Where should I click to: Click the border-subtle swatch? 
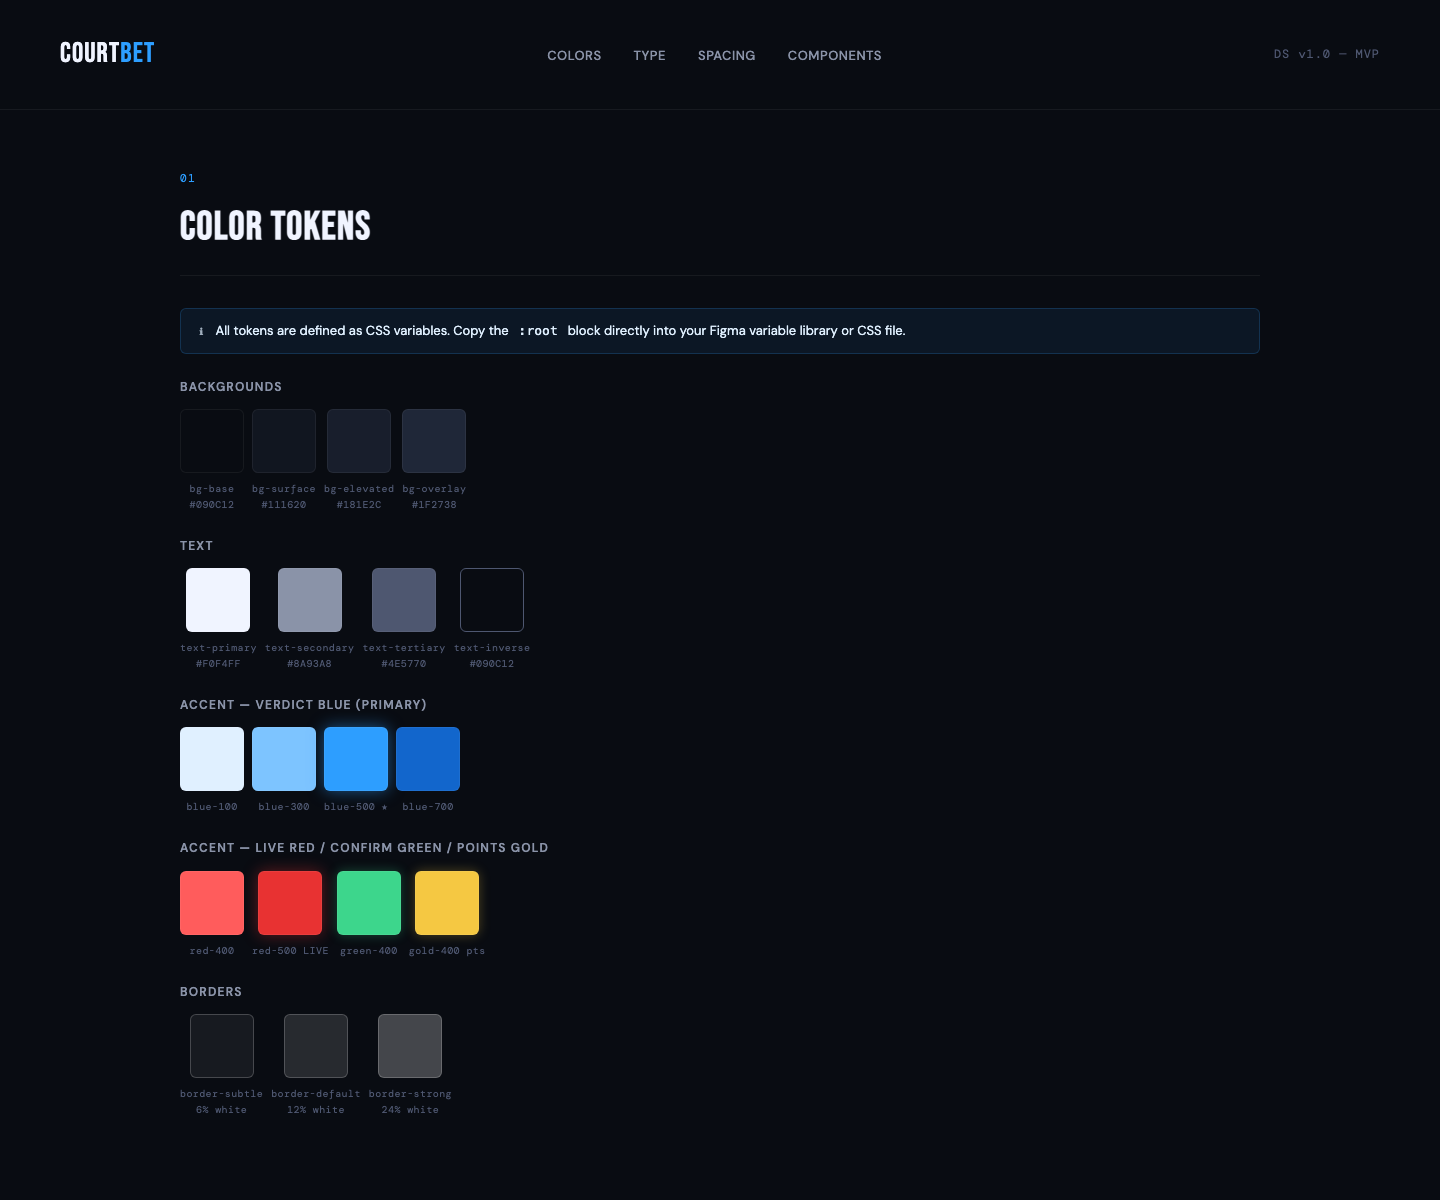(x=222, y=1046)
